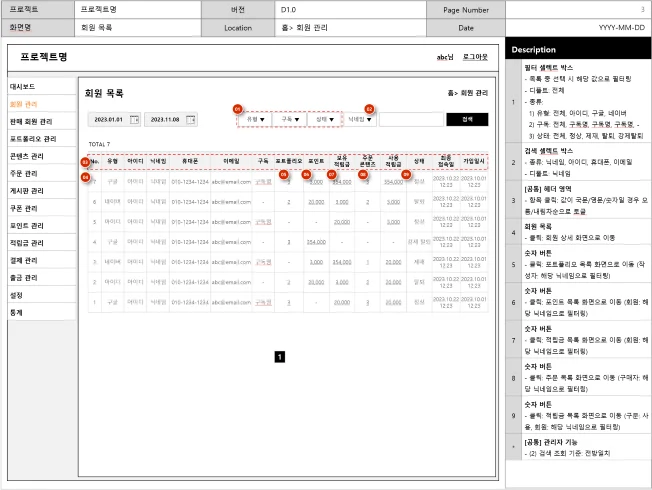
Task: Click the 회원 목록 page heading
Action: click(104, 93)
